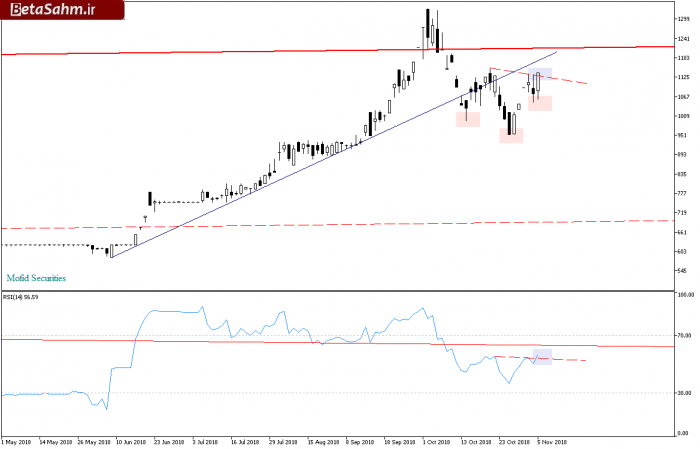This screenshot has height=449, width=700.
Task: Select the 70.00 RSI level label
Action: tap(685, 336)
